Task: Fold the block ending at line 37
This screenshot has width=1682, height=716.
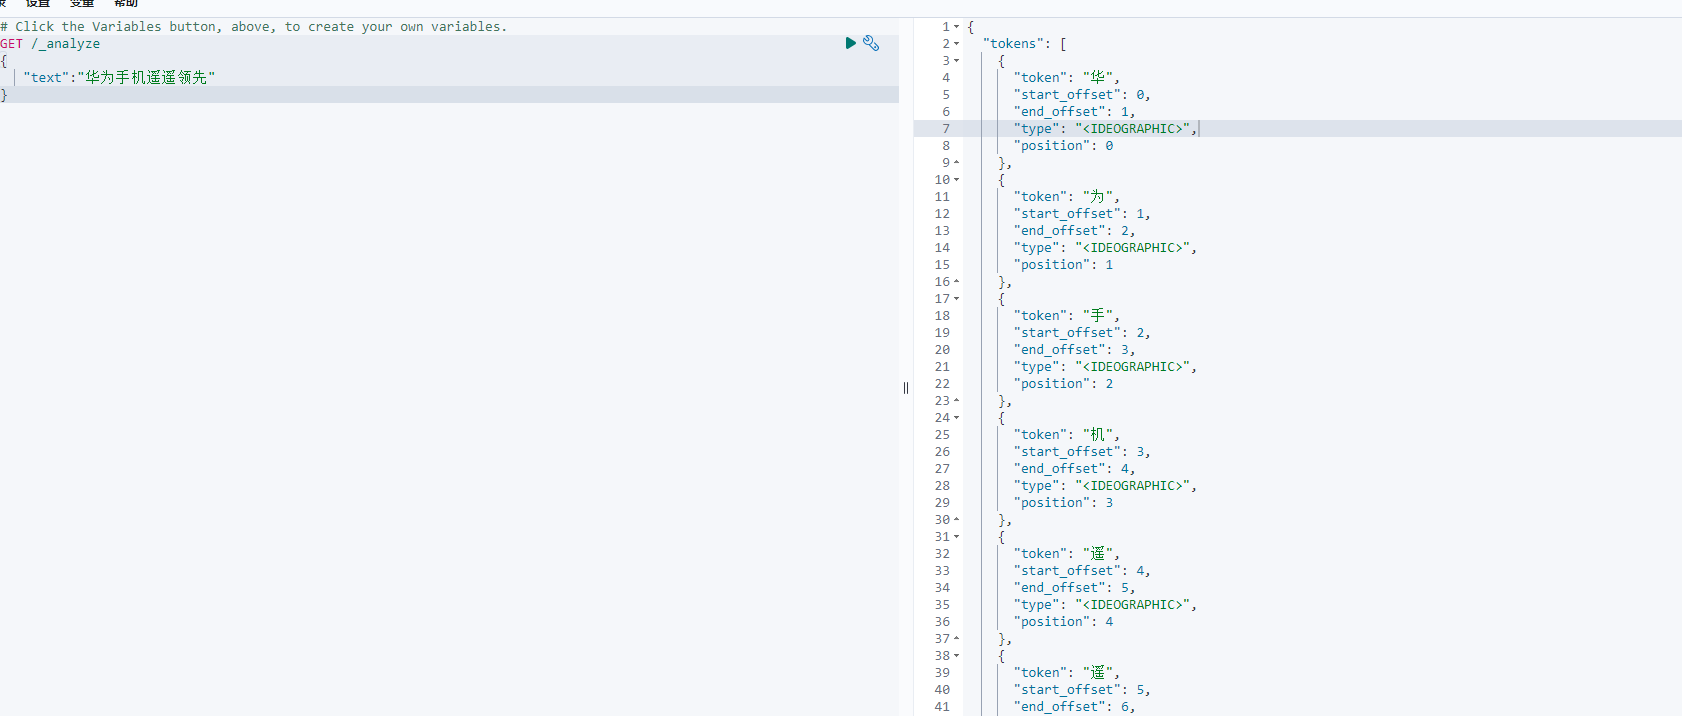Action: click(x=957, y=639)
